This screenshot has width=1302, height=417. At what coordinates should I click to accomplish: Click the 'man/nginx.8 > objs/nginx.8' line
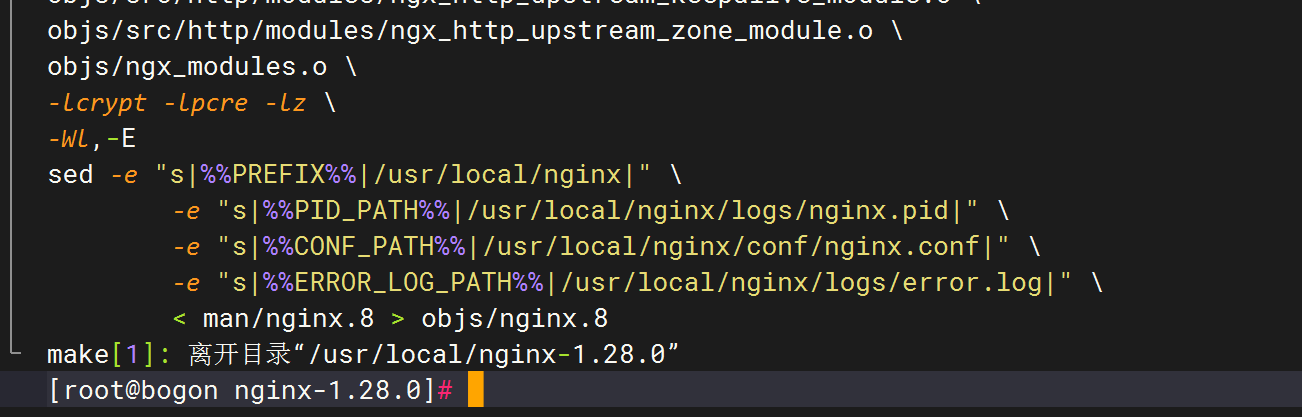[x=390, y=319]
